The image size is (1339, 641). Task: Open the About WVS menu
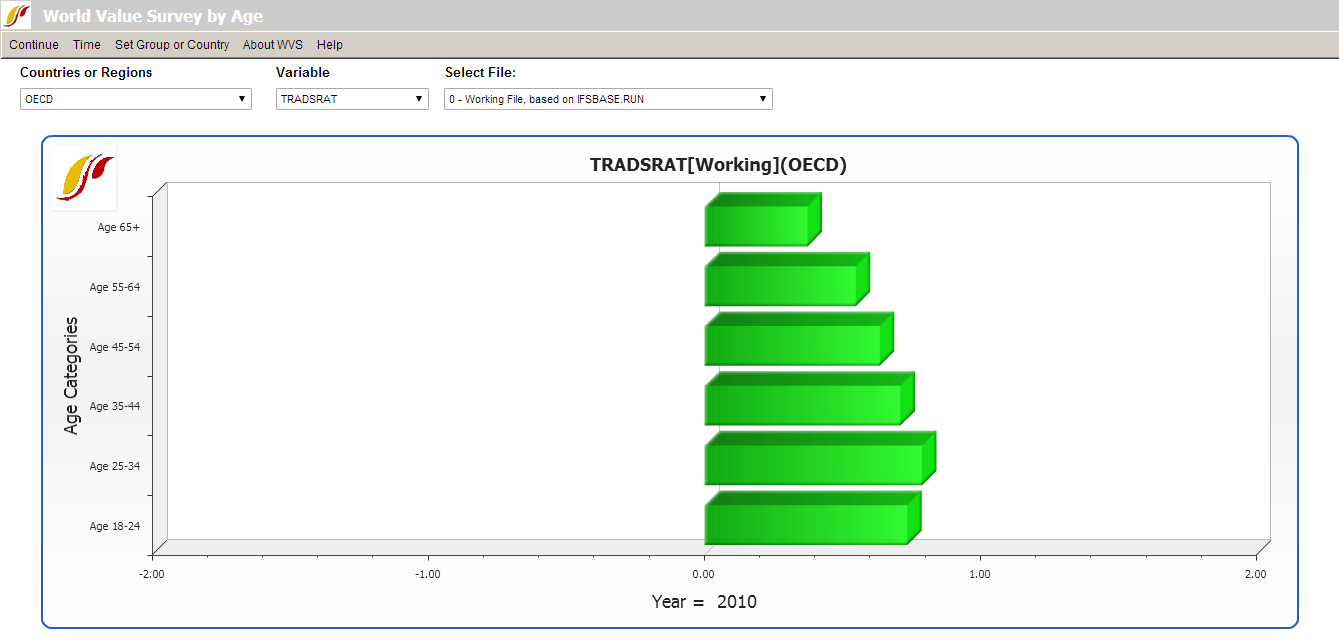click(273, 45)
